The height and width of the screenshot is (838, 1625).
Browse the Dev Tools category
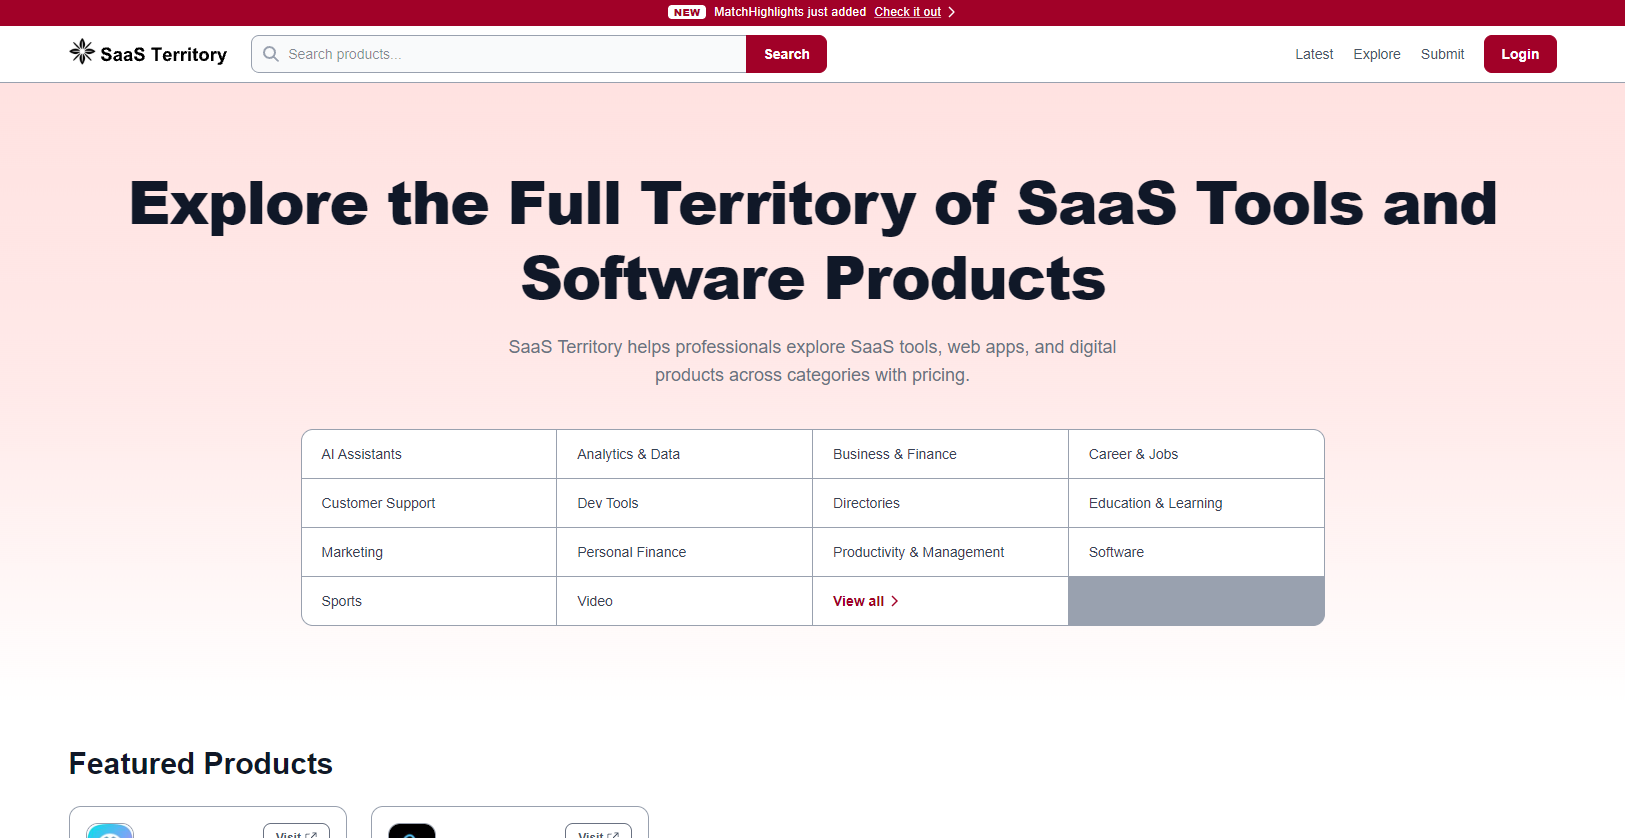608,503
